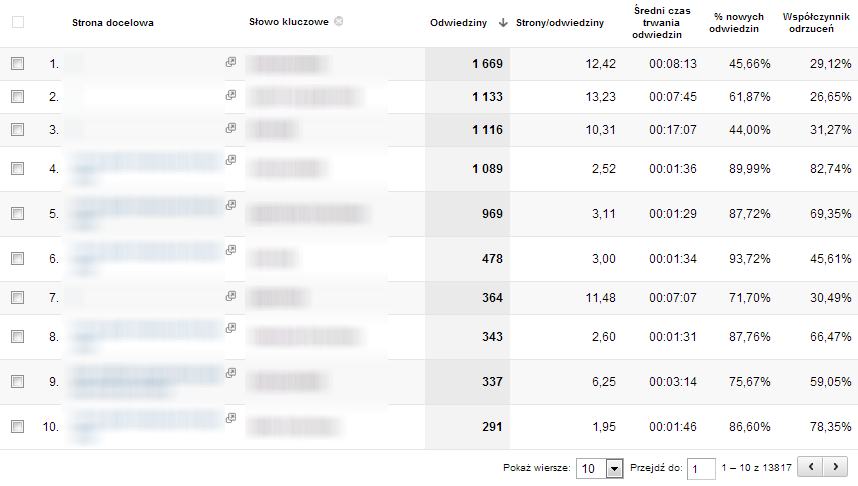Check the checkbox for row 4
This screenshot has height=486, width=858.
point(17,169)
